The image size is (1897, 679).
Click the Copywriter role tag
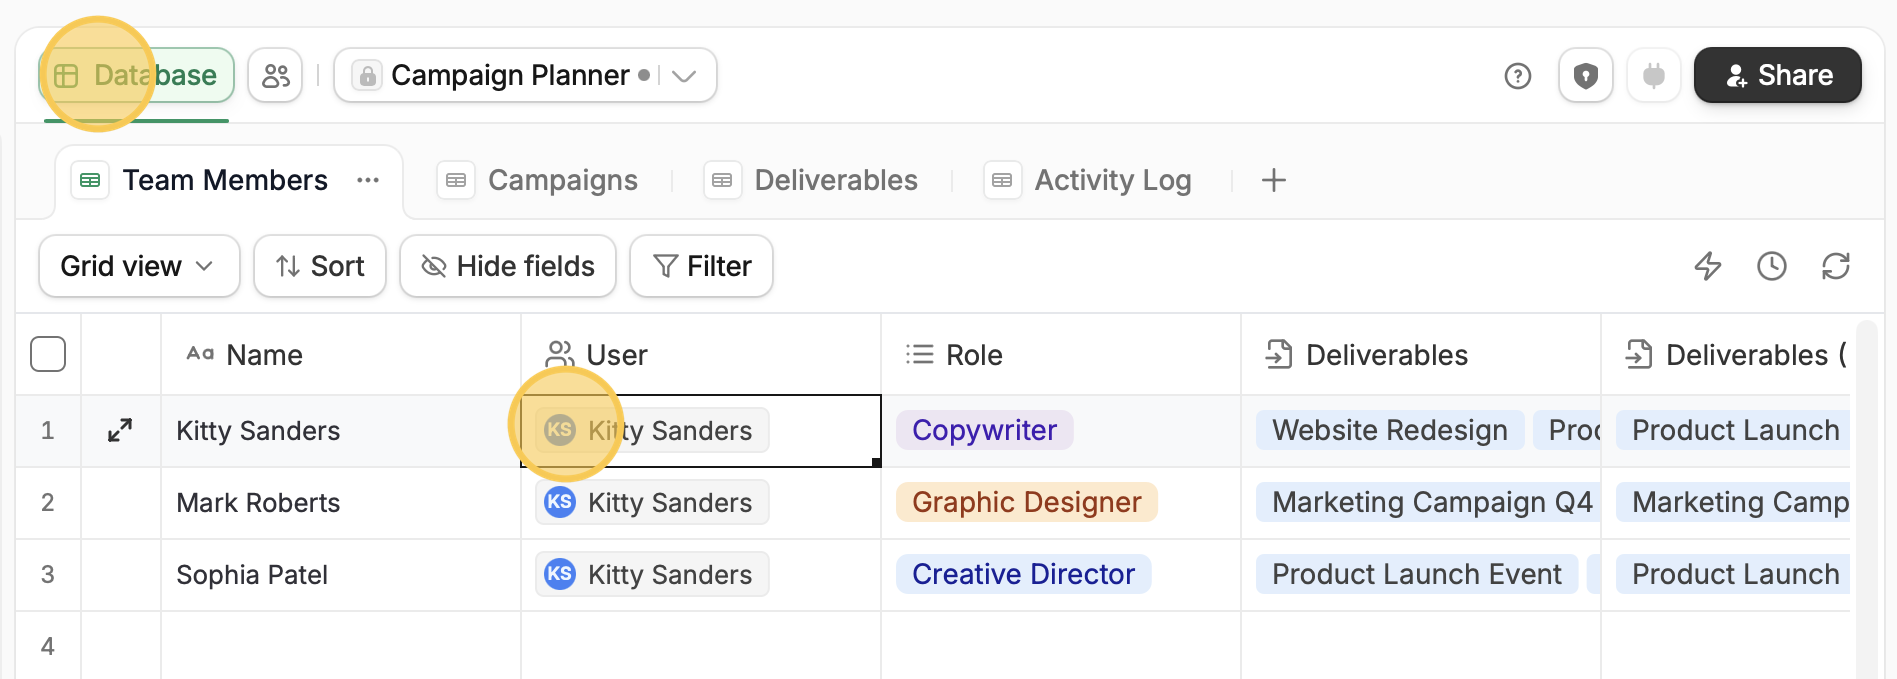[x=984, y=430]
